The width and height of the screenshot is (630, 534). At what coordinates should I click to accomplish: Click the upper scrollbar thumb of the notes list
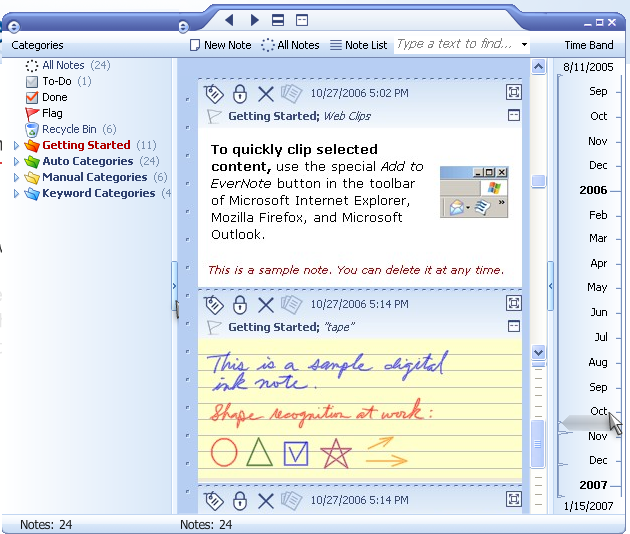(538, 181)
